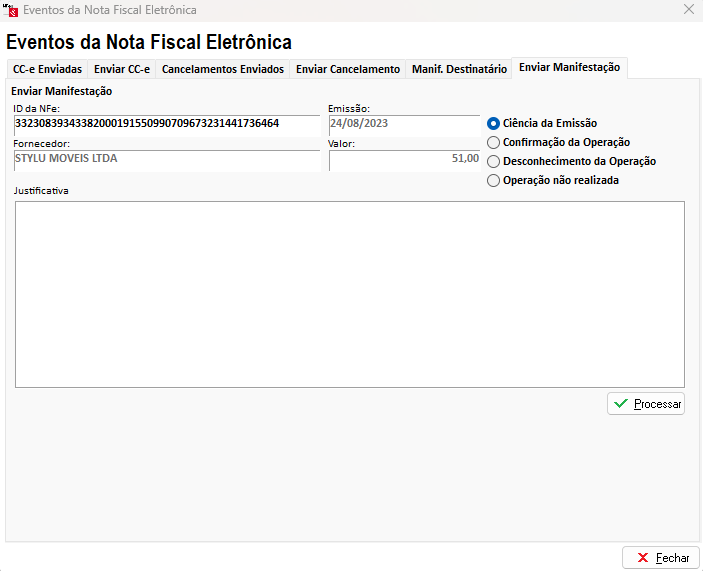Viewport: 703px width, 571px height.
Task: Go to the Cancelamentos Enviados tab
Action: point(222,69)
